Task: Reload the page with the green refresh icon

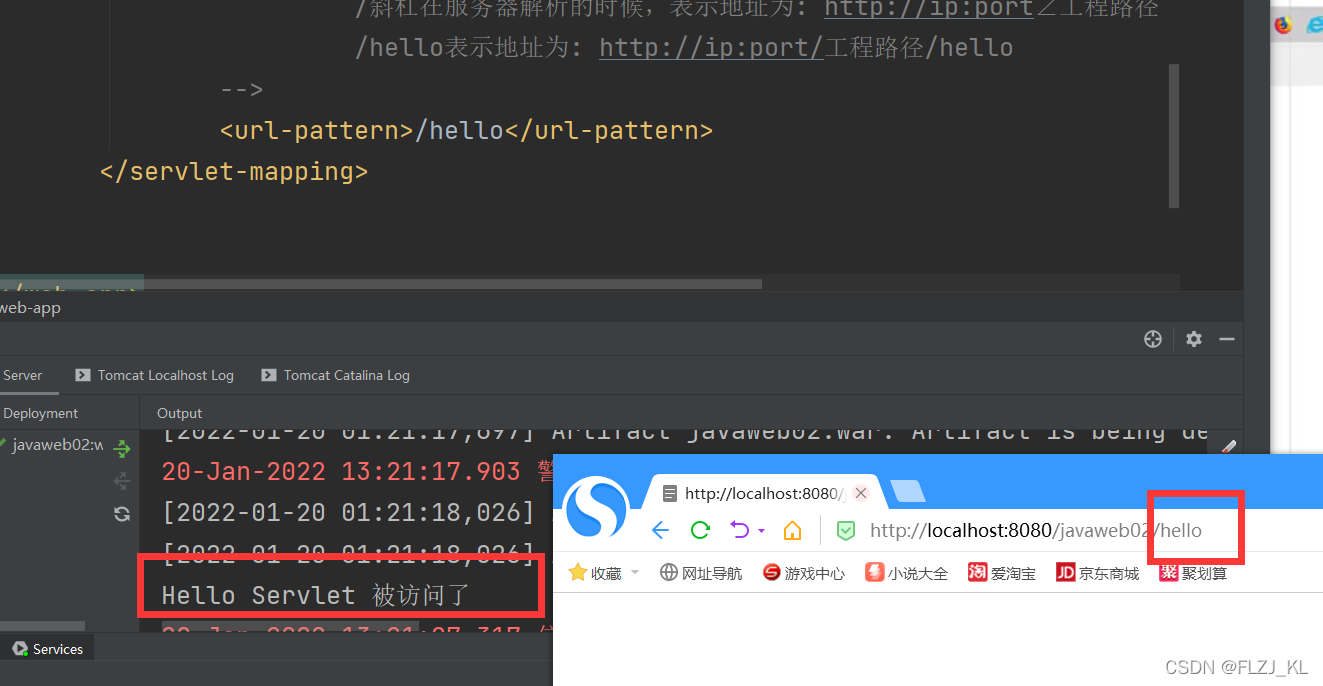Action: point(700,530)
